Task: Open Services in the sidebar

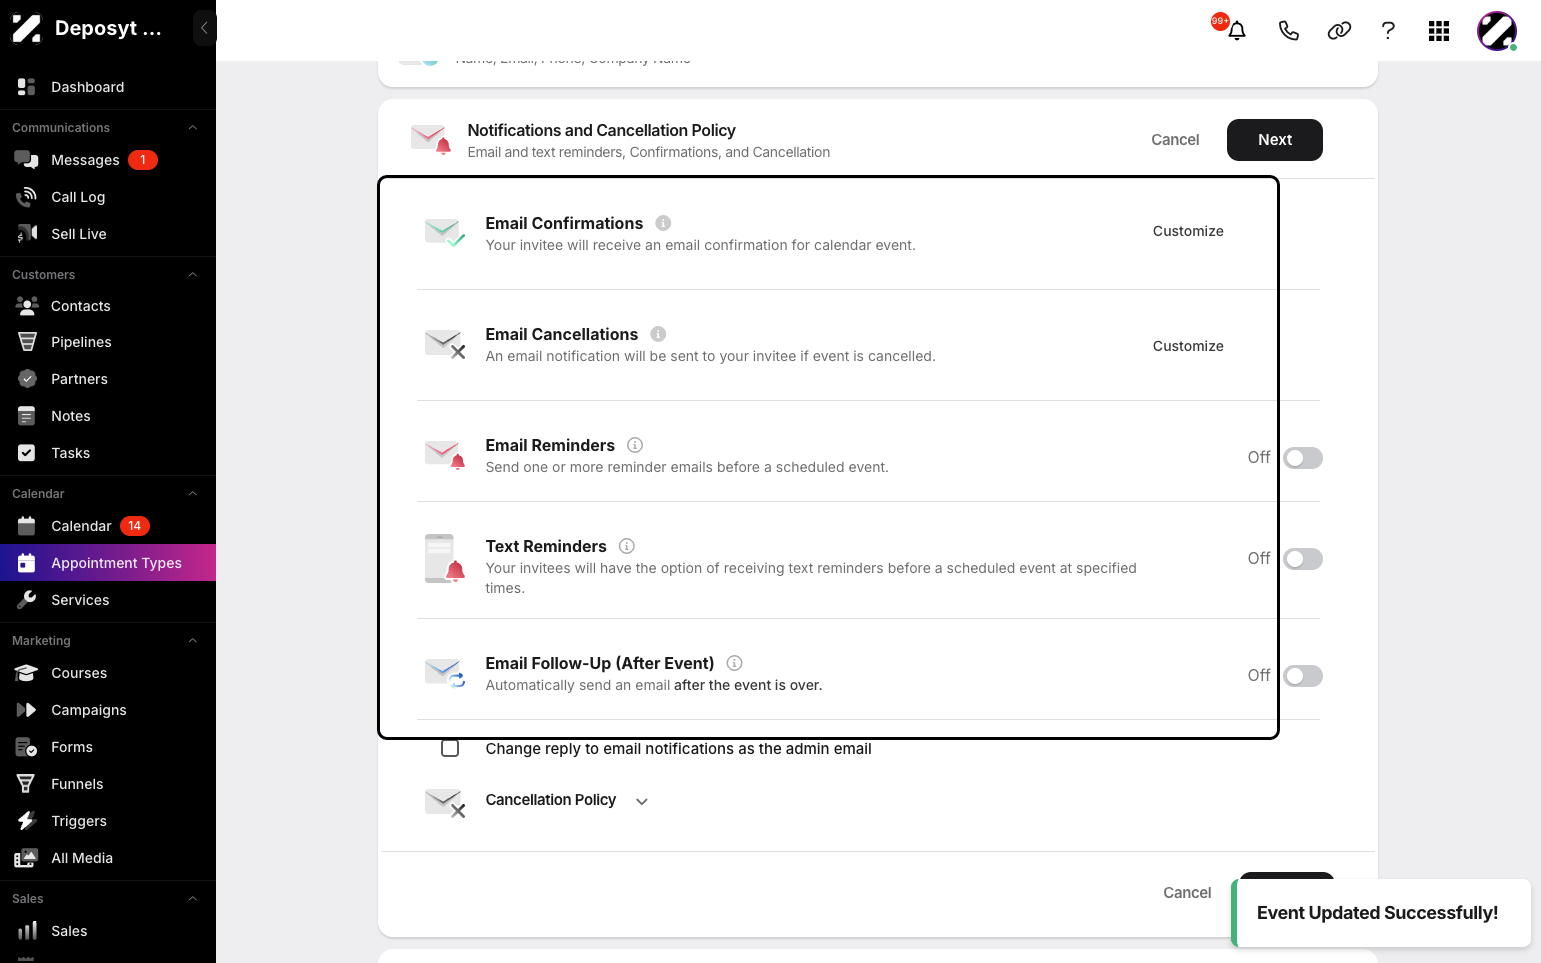Action: (108, 600)
